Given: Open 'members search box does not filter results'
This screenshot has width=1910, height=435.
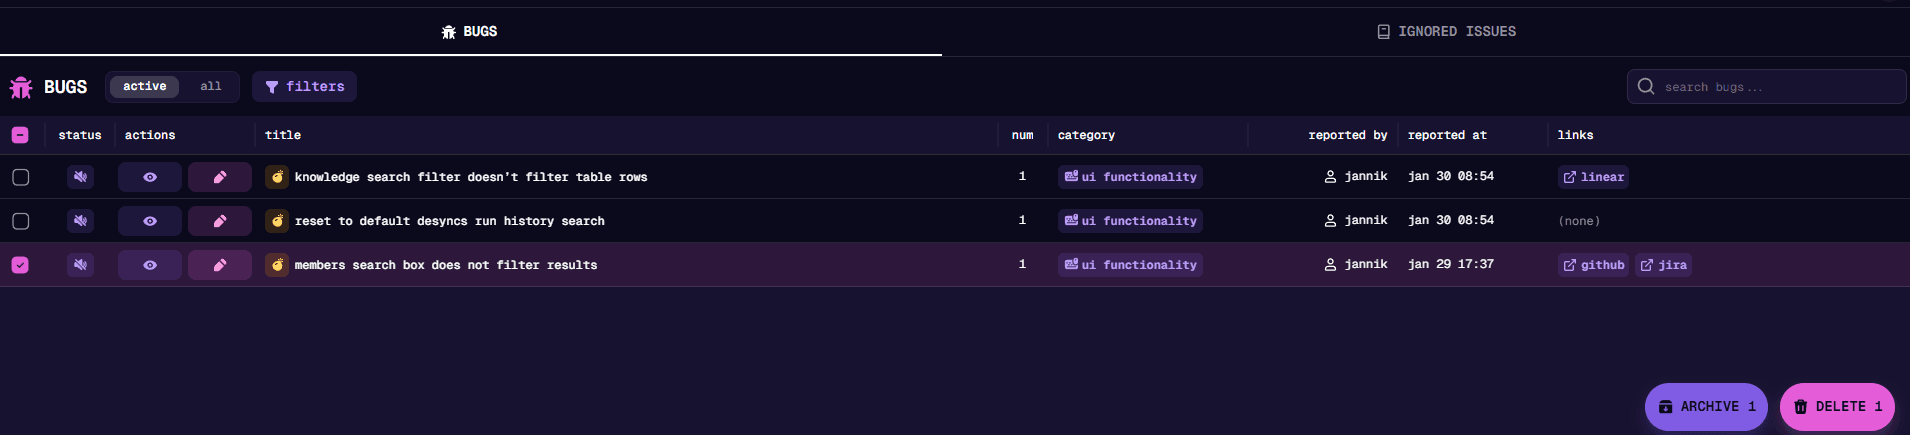Looking at the screenshot, I should [446, 265].
